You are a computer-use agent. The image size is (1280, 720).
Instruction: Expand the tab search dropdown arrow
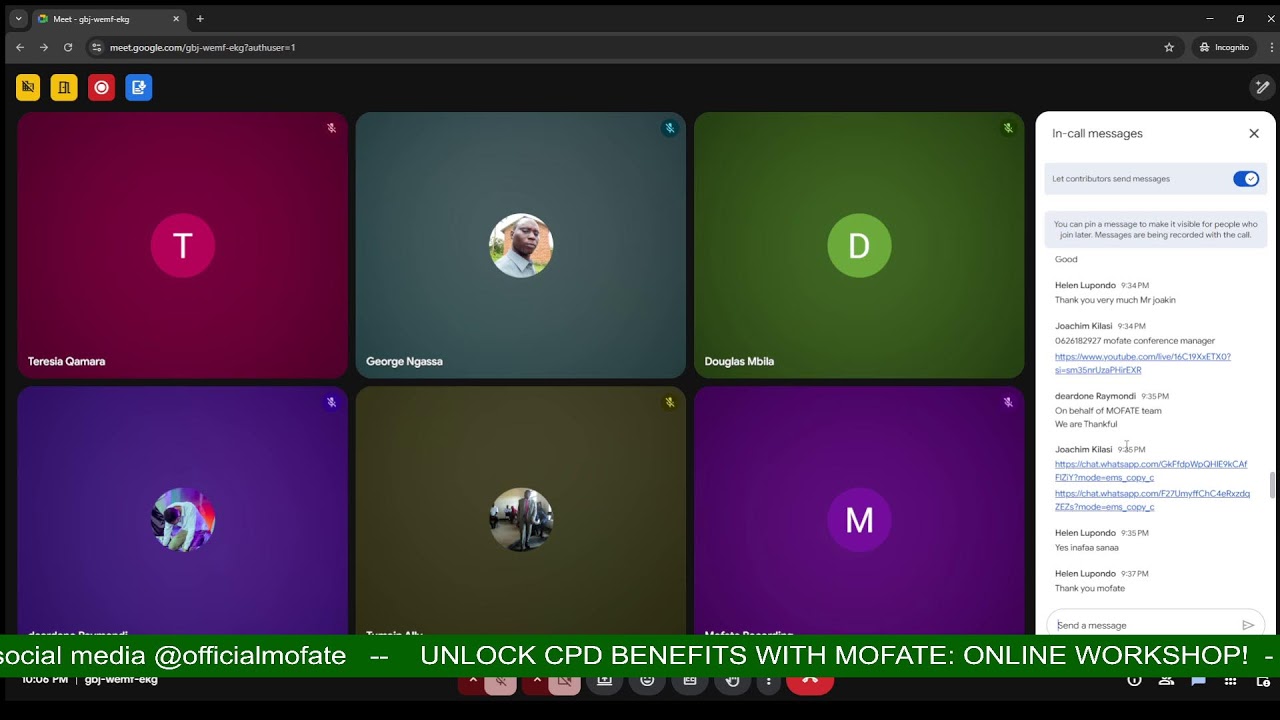(x=18, y=19)
